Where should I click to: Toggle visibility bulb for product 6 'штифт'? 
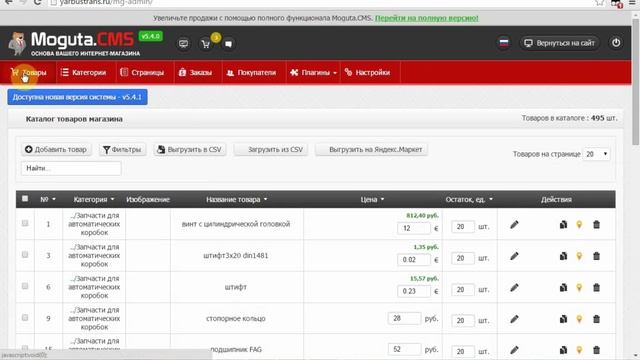[x=579, y=287]
